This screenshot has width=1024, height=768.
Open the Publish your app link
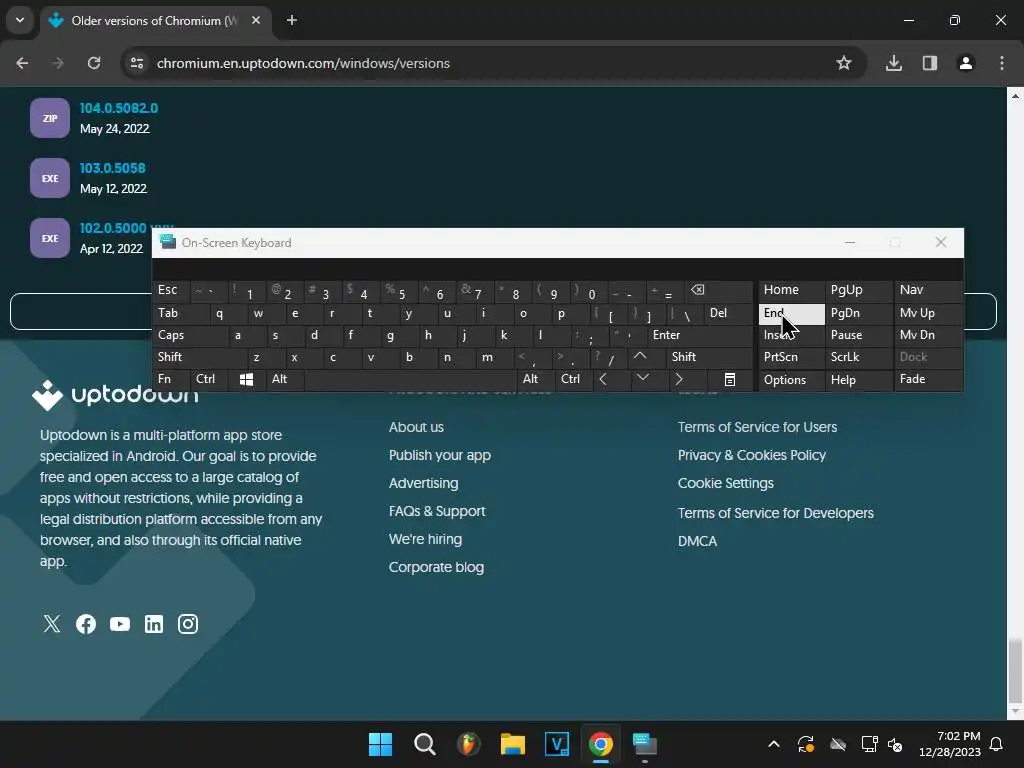tap(440, 455)
